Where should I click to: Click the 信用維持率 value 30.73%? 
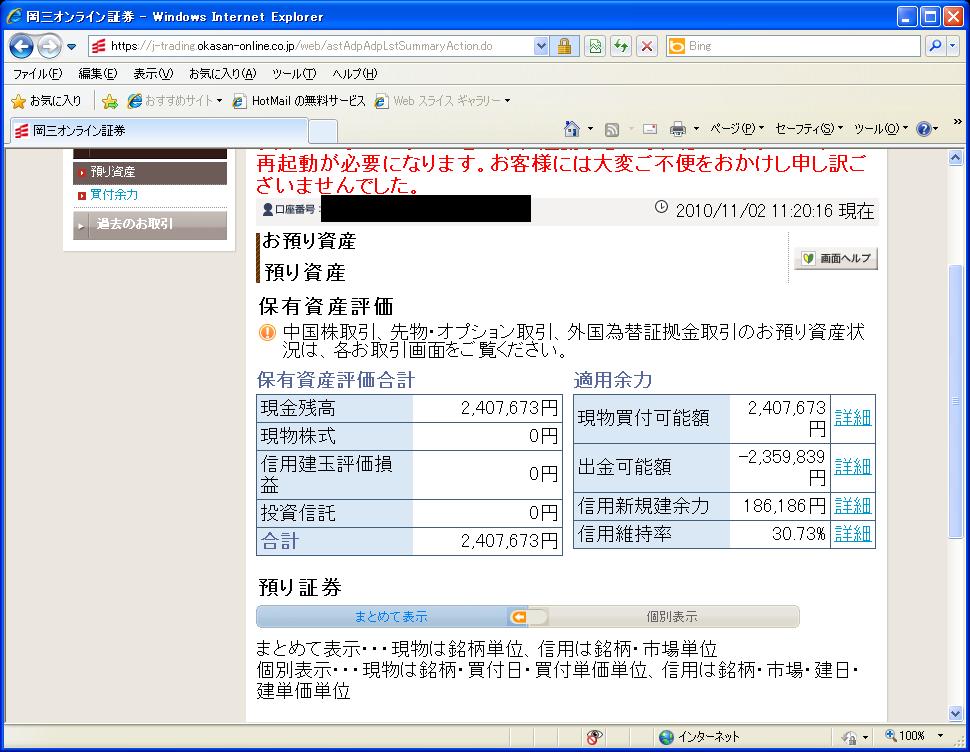799,534
